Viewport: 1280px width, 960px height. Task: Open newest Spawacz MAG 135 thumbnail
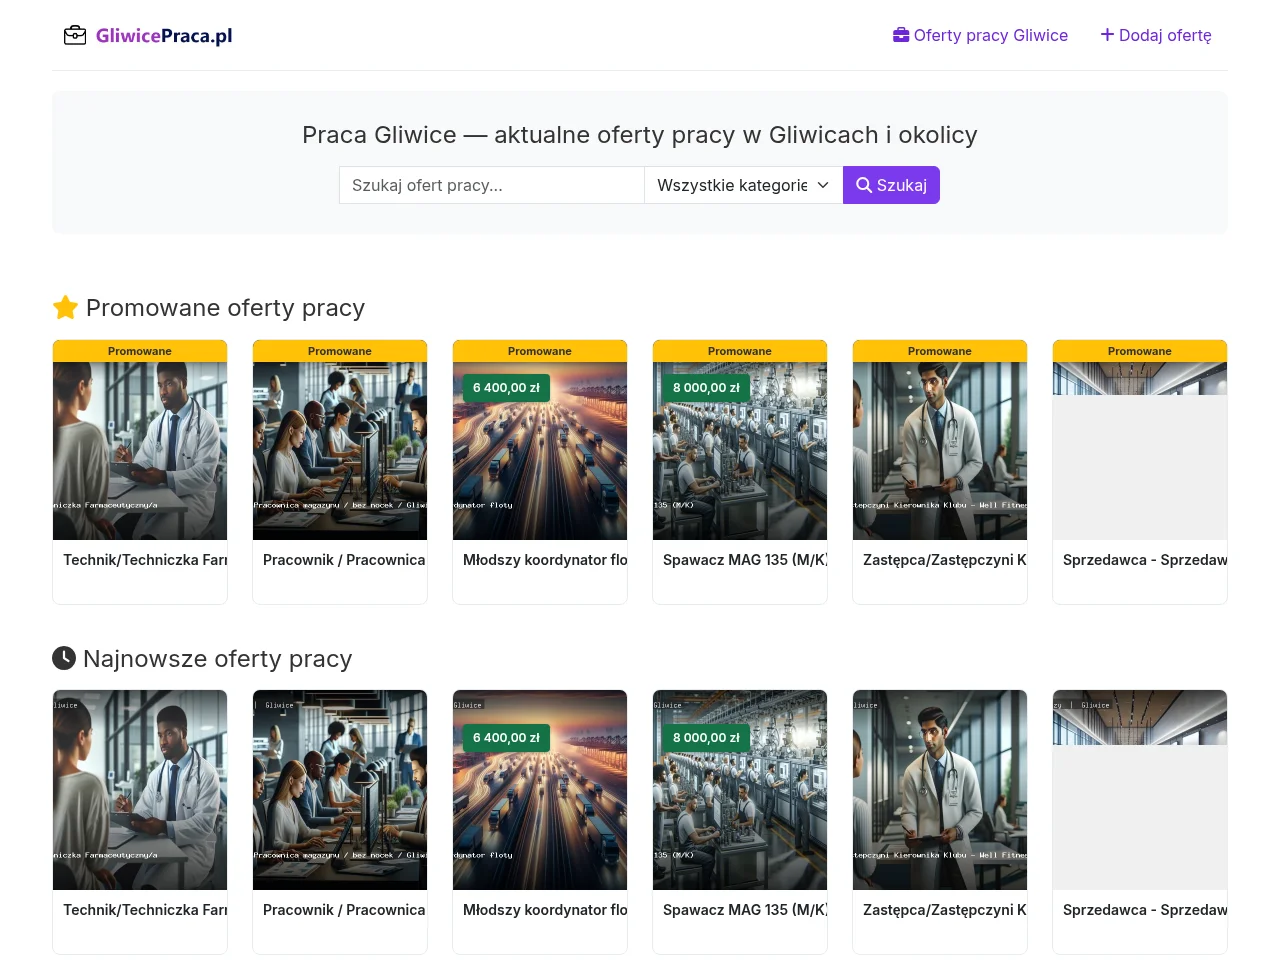point(740,790)
